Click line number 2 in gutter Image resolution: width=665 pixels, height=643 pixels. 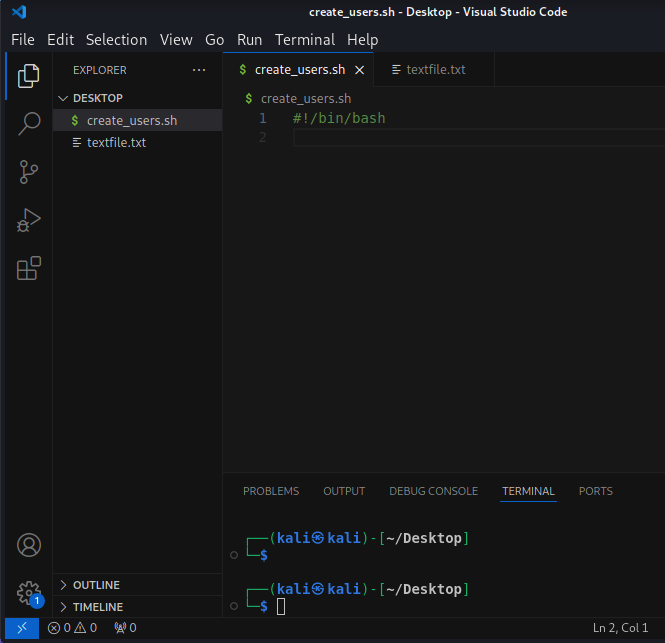[x=263, y=137]
